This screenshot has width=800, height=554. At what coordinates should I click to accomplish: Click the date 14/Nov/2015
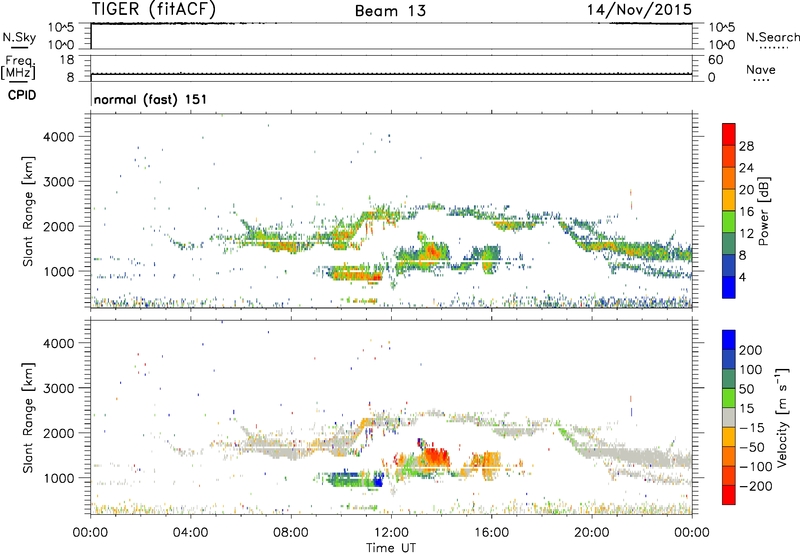(x=639, y=9)
